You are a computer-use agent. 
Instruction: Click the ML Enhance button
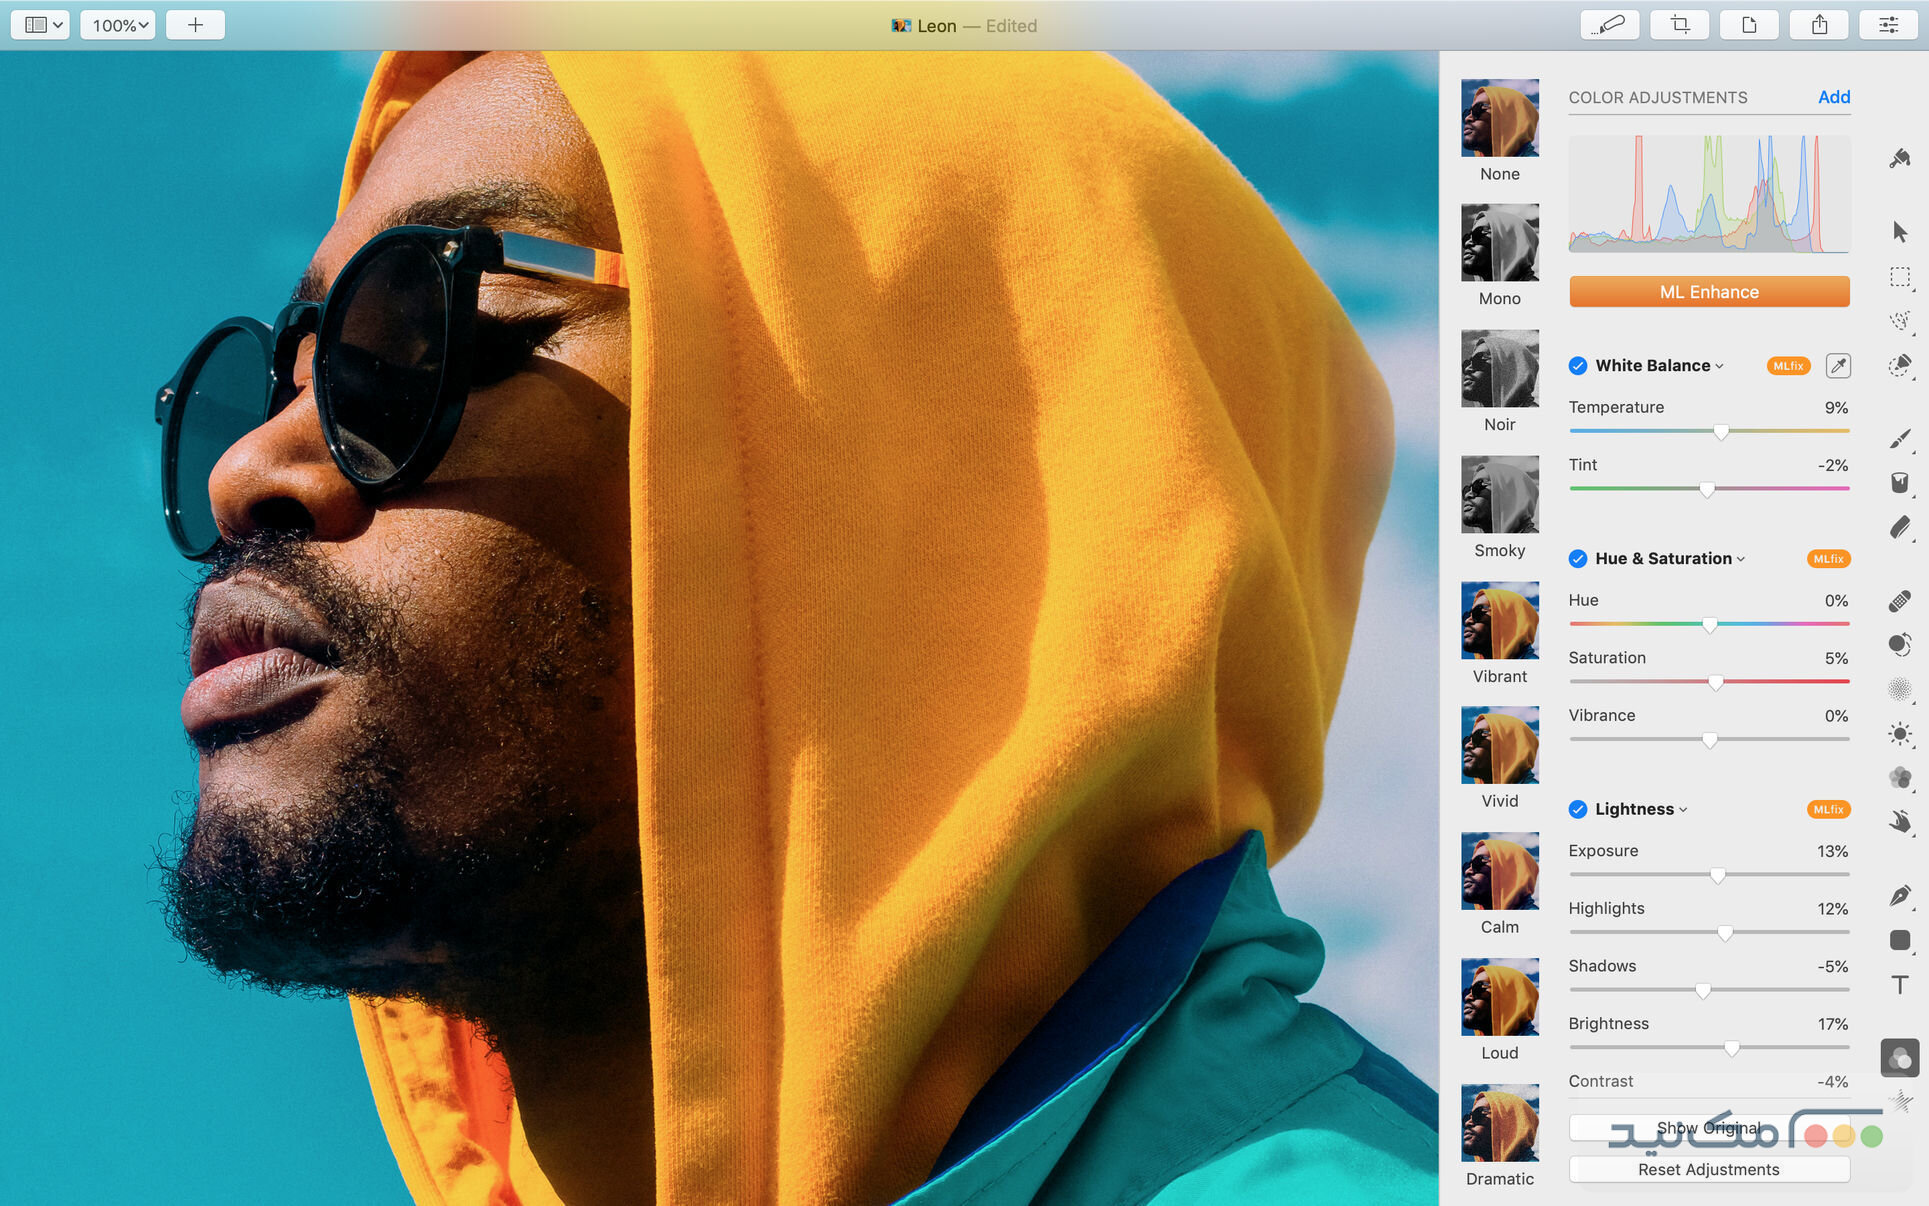tap(1708, 291)
